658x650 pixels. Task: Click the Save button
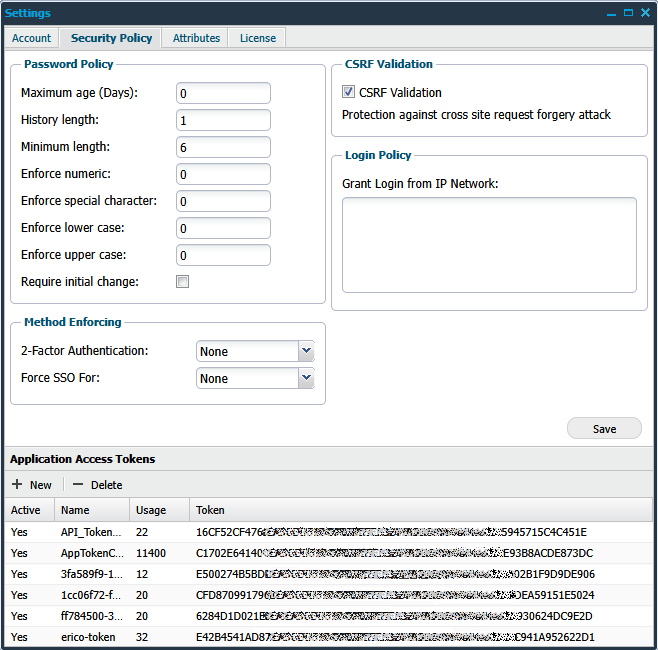click(604, 428)
